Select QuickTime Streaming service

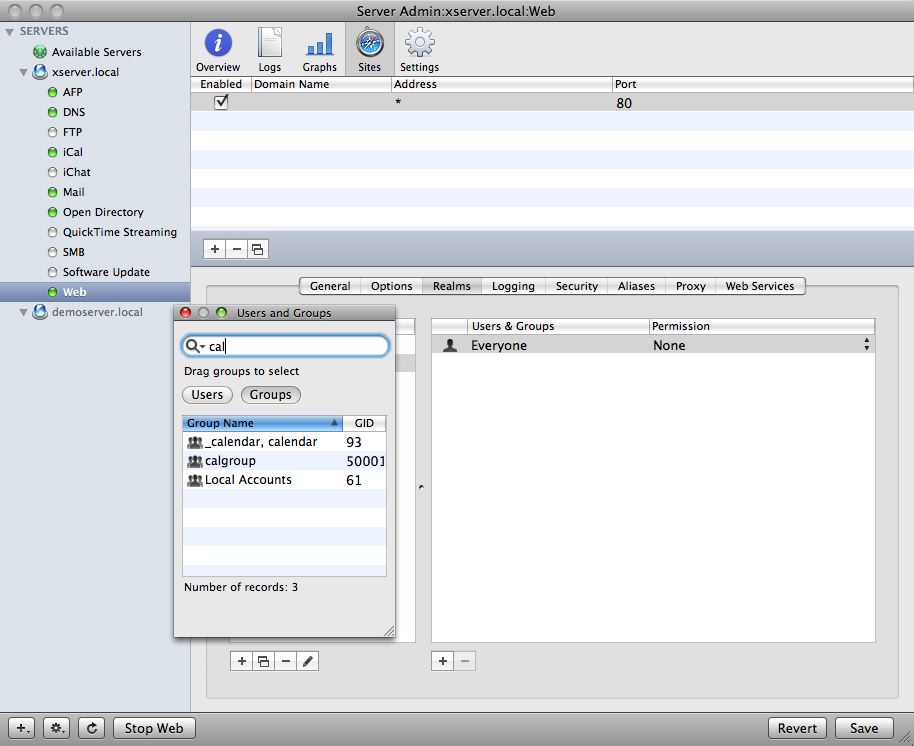tap(119, 232)
